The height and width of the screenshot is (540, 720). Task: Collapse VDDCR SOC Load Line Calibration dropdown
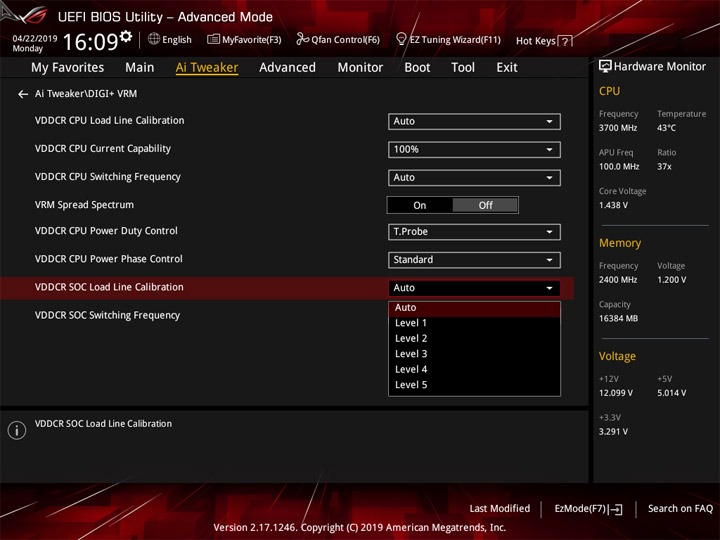[x=474, y=288]
